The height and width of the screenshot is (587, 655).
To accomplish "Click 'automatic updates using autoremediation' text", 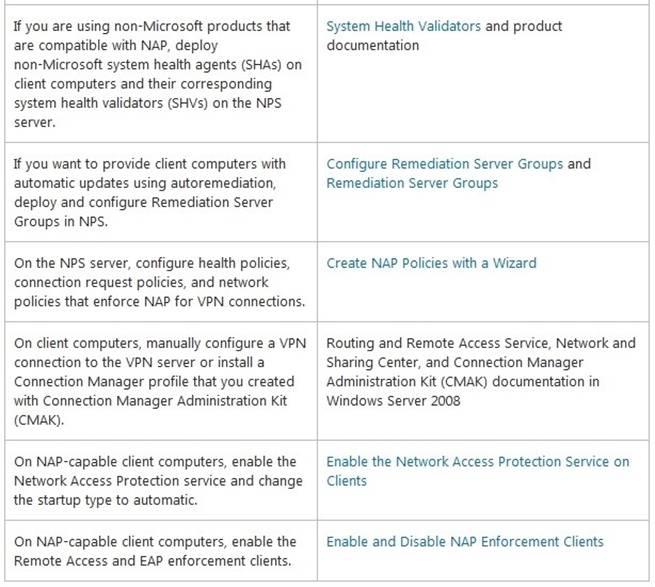I will 144,183.
